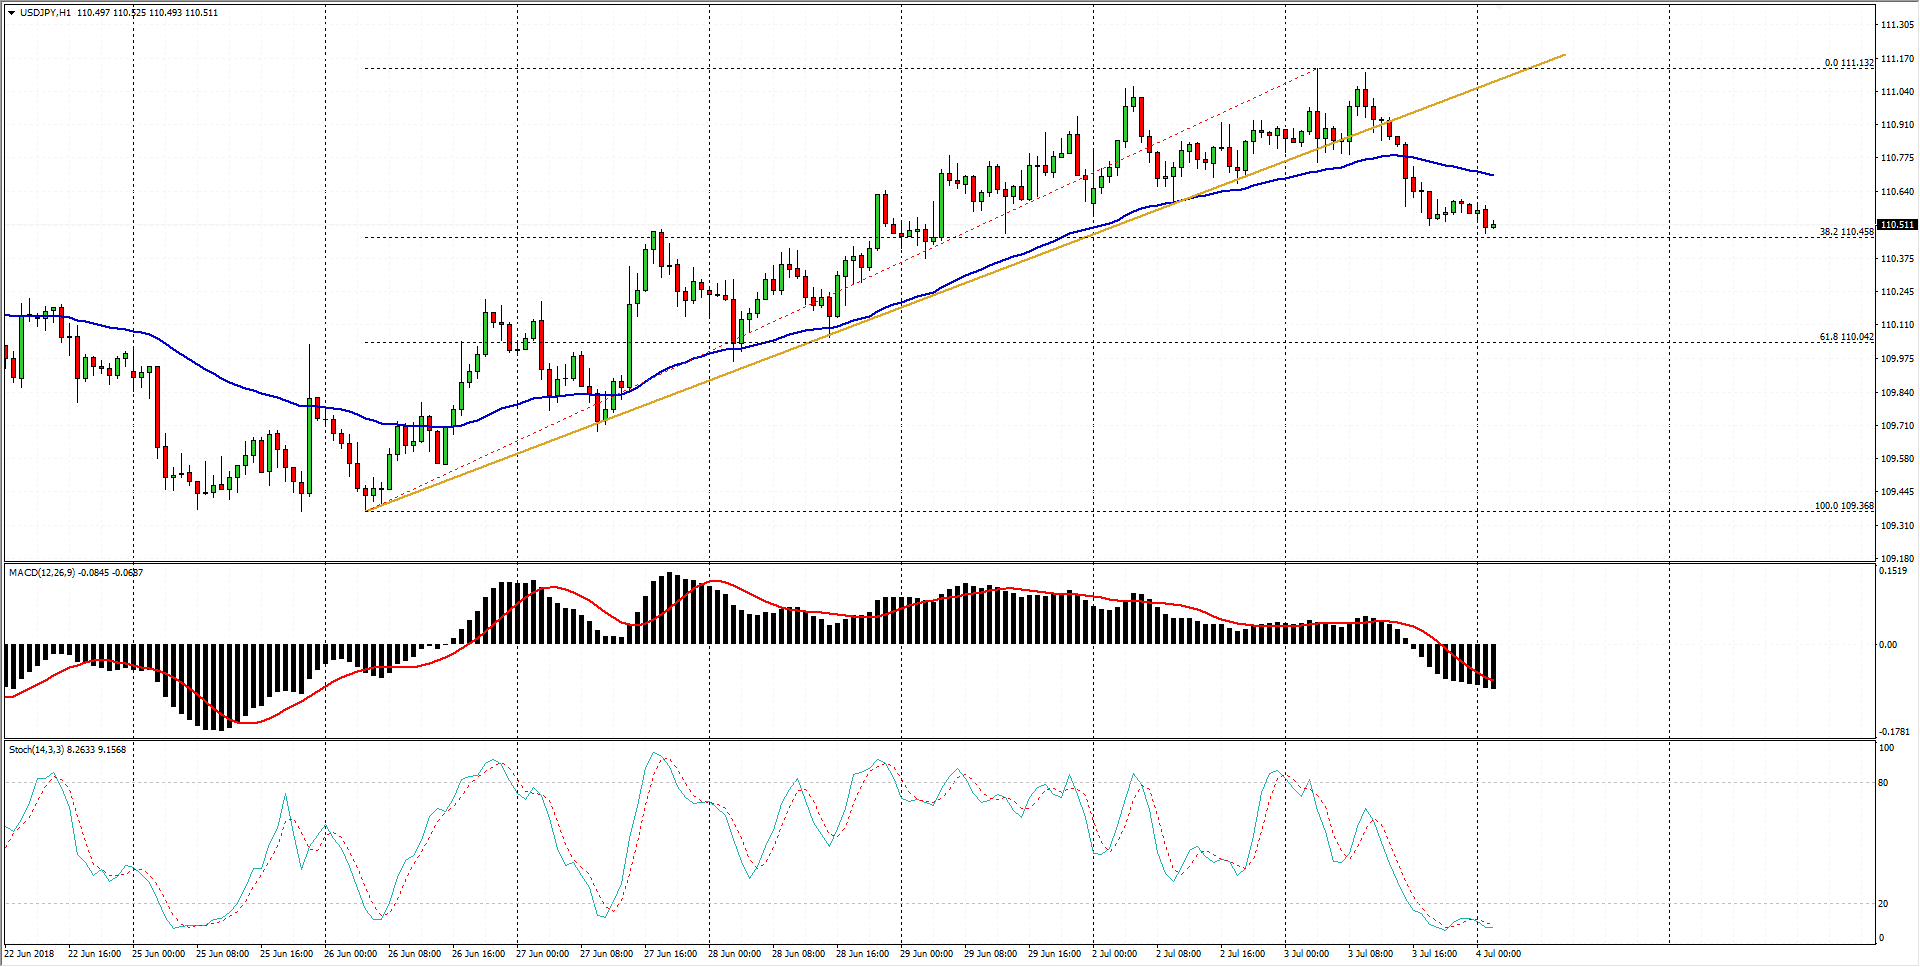Click the 22 Jun 2018 date label
The width and height of the screenshot is (1920, 967).
pyautogui.click(x=30, y=954)
